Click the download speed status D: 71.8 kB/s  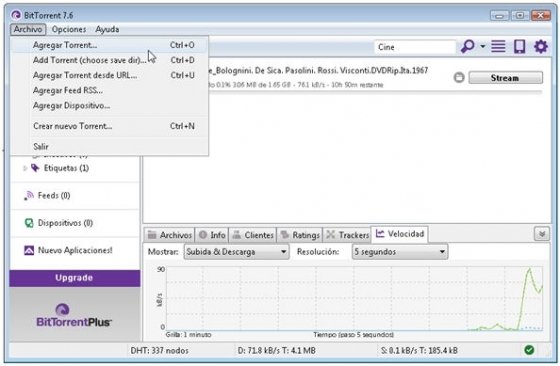click(276, 351)
